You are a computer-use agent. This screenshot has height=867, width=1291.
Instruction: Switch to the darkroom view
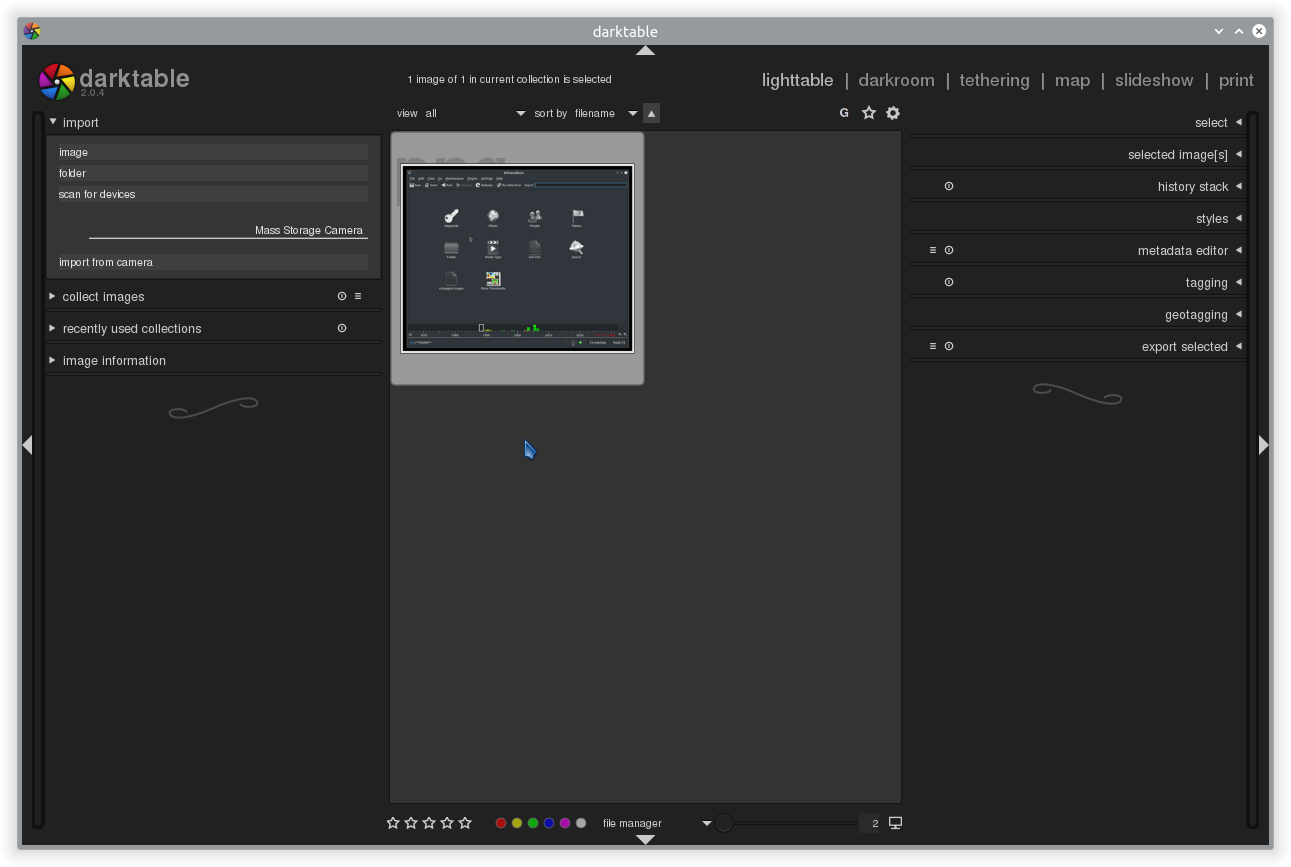(x=896, y=80)
